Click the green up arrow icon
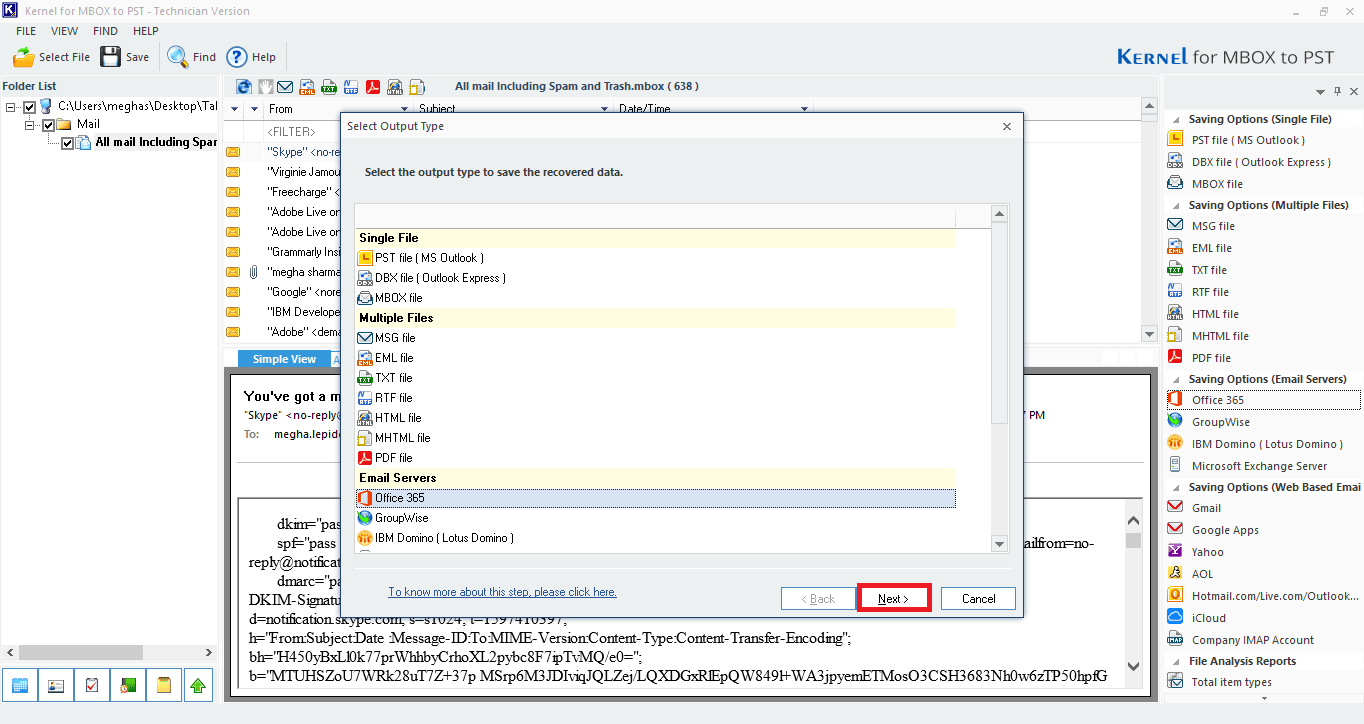This screenshot has width=1364, height=724. (199, 686)
